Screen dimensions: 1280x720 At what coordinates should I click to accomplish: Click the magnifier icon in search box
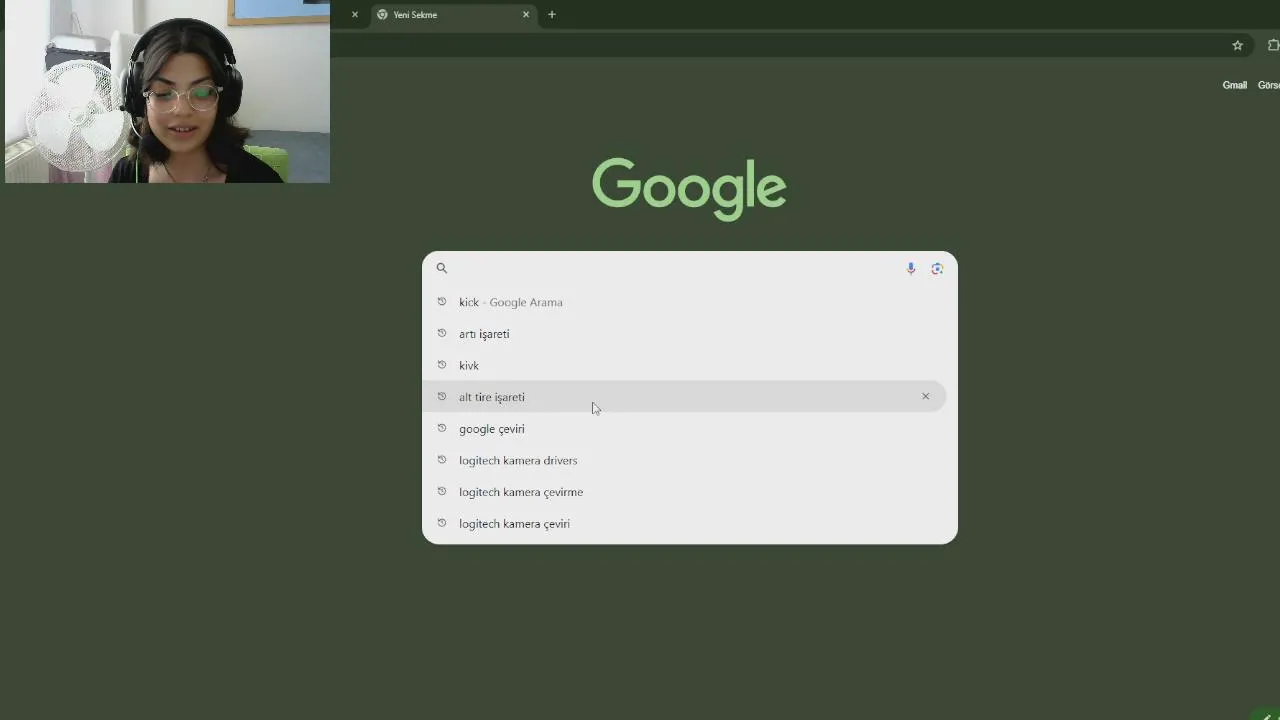[441, 268]
